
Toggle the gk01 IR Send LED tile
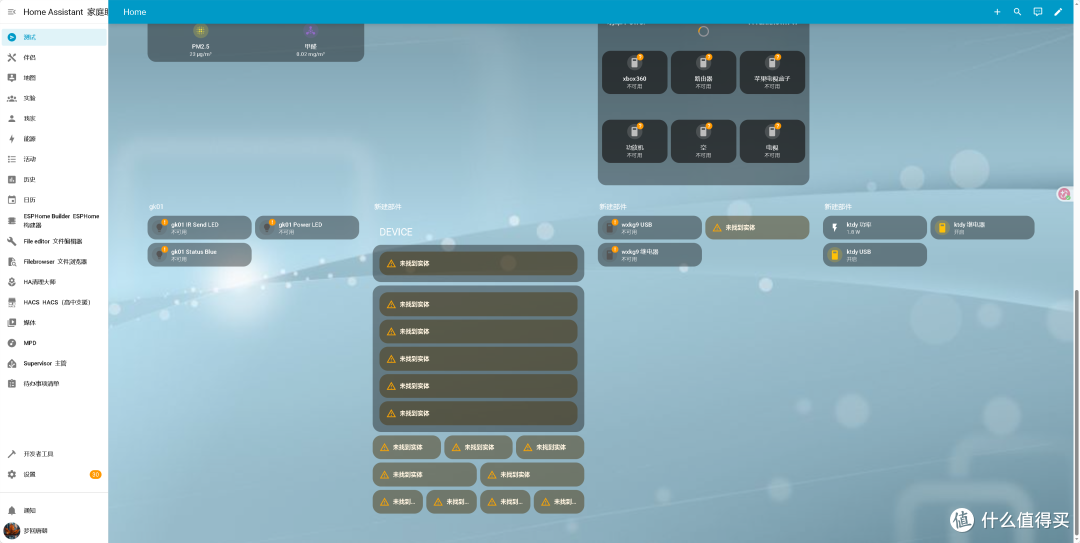(x=200, y=227)
